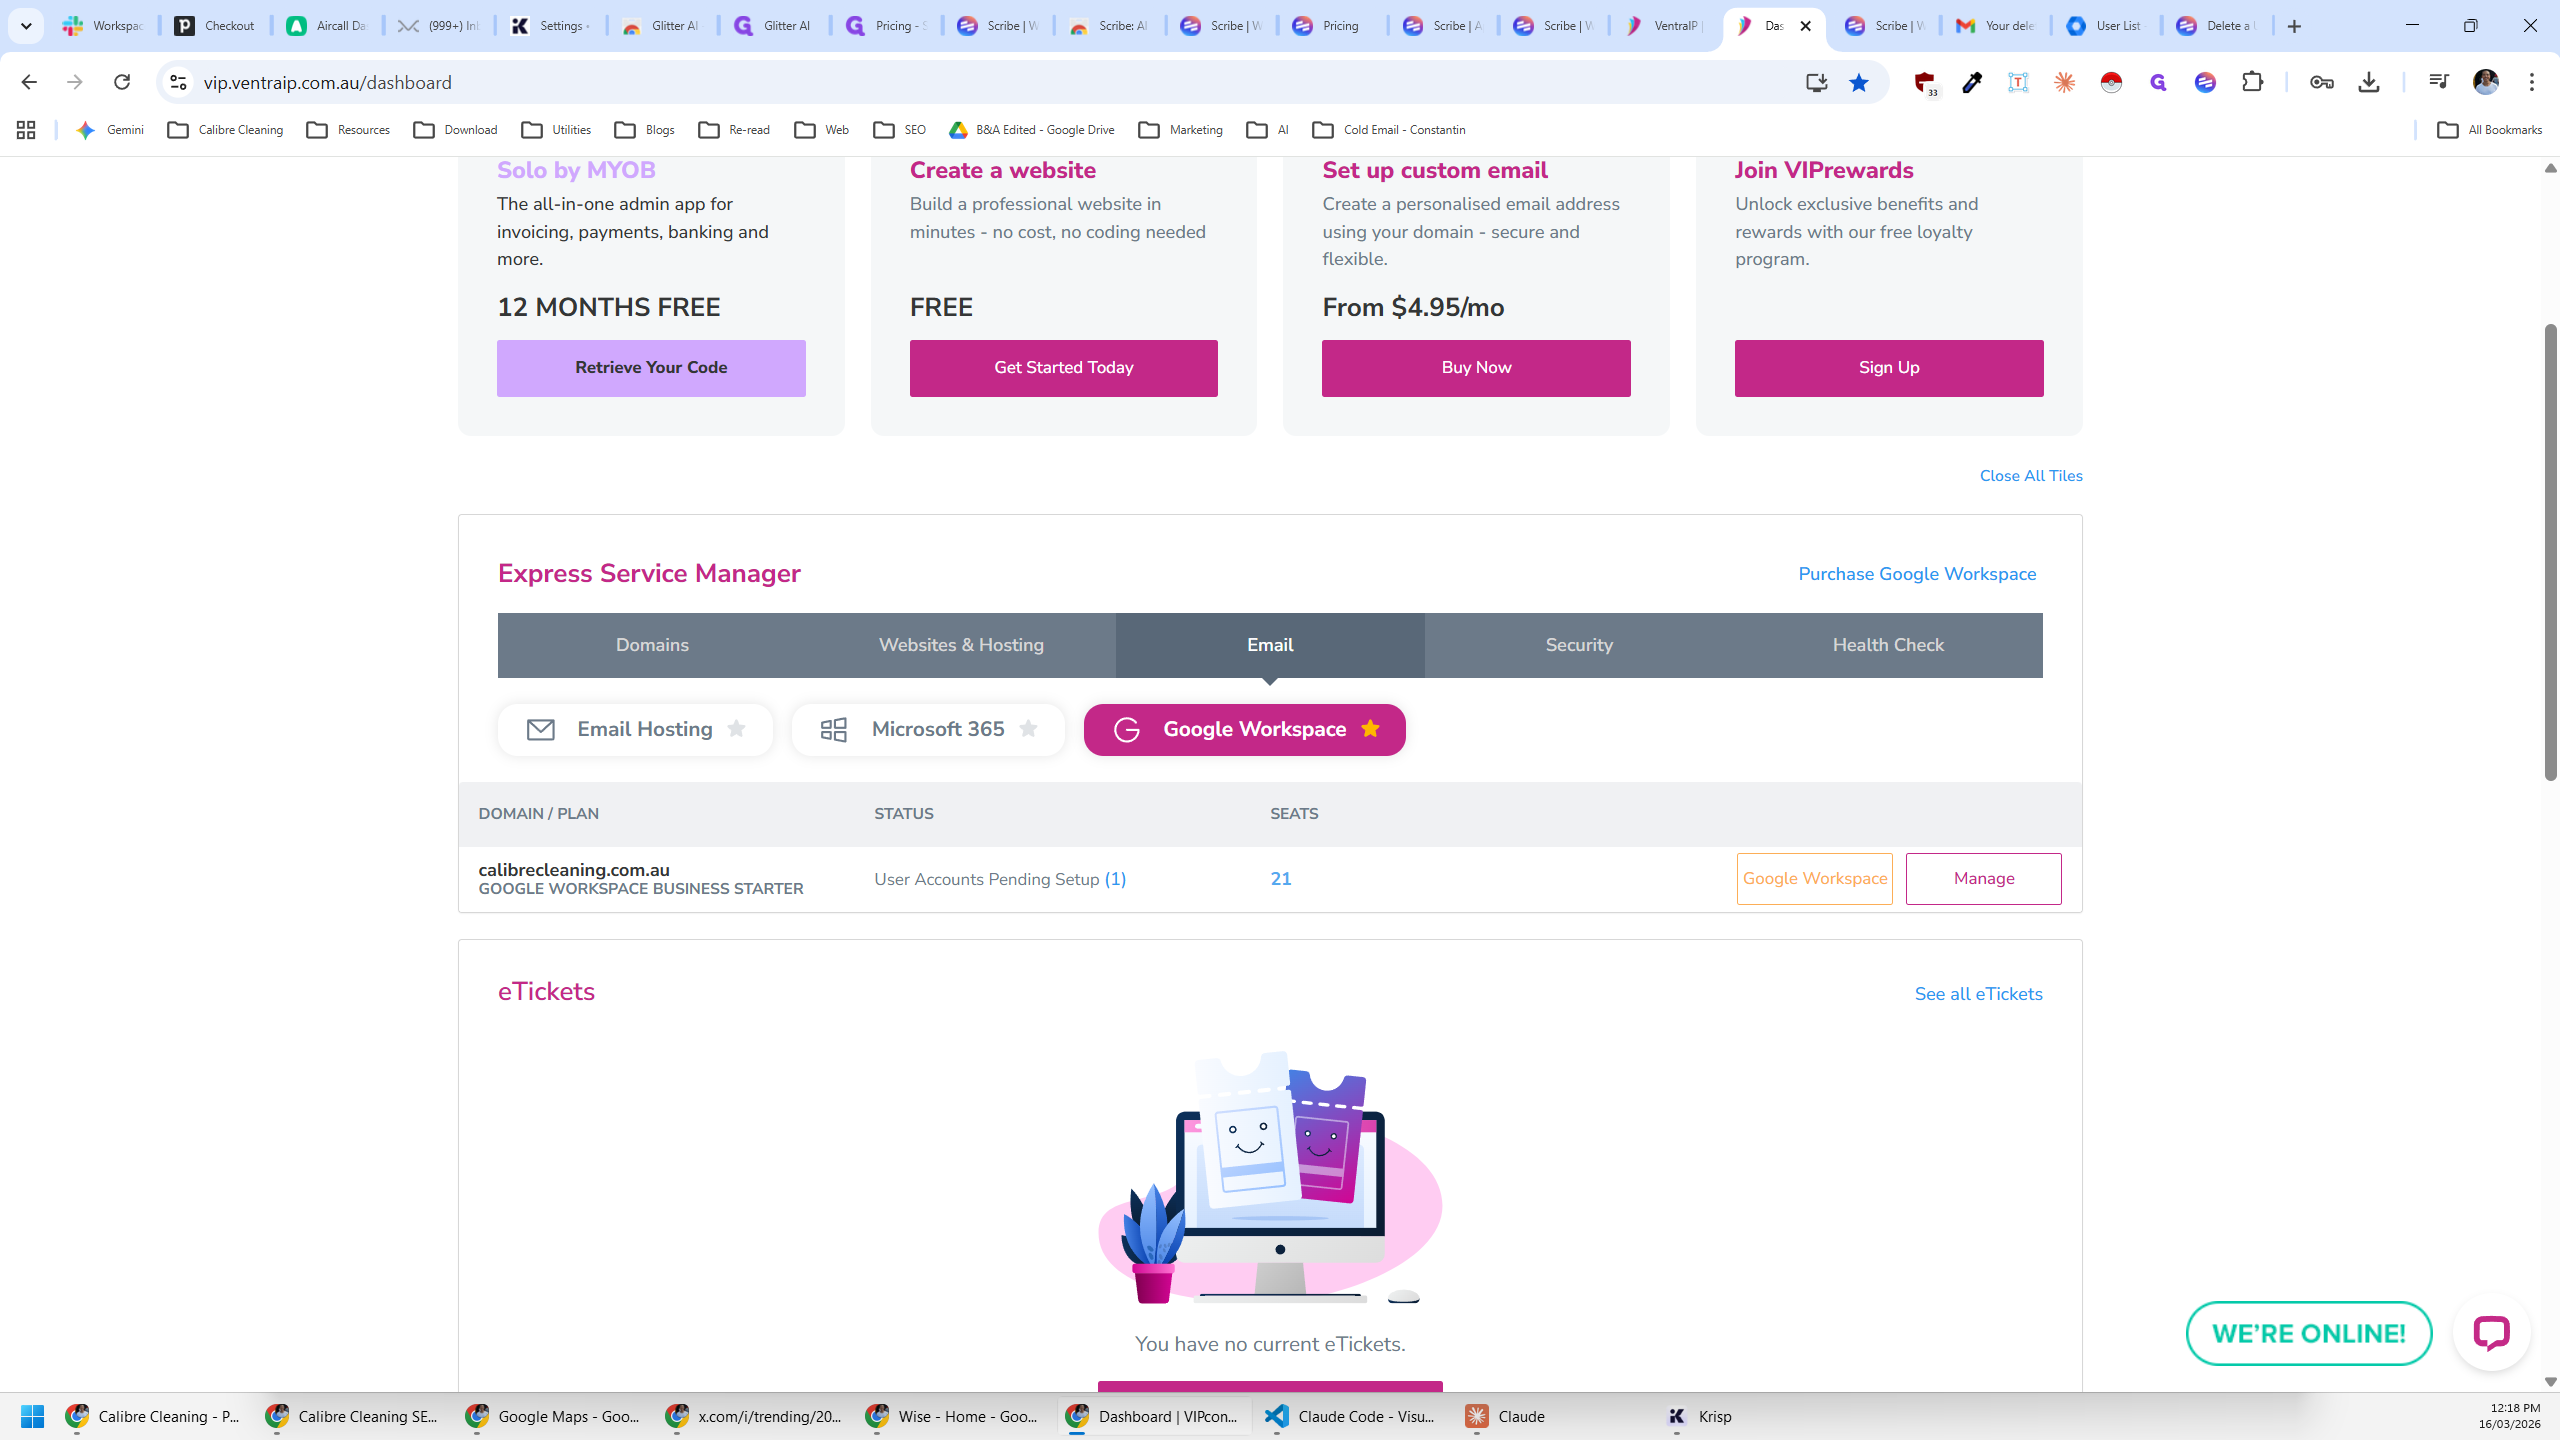The width and height of the screenshot is (2560, 1440).
Task: Click the browser bookmark star icon
Action: (x=1859, y=83)
